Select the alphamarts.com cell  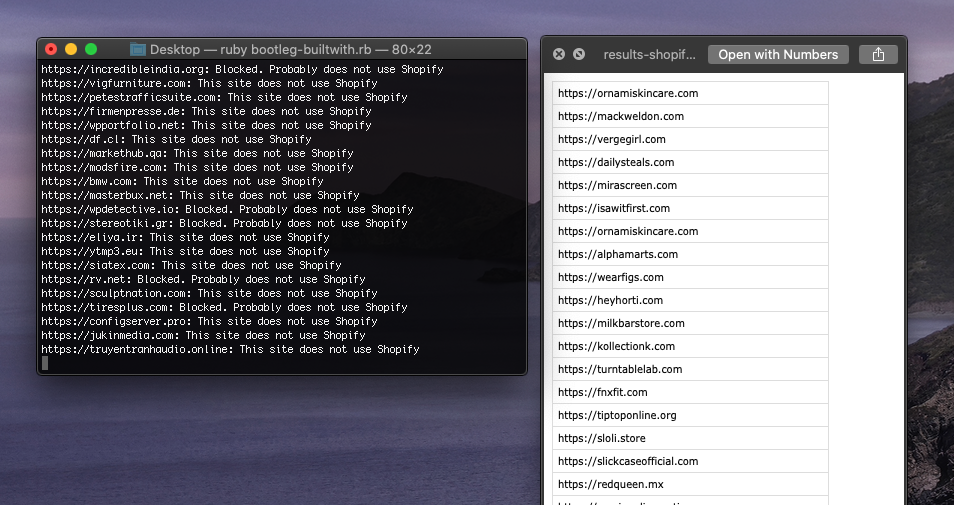(x=691, y=254)
